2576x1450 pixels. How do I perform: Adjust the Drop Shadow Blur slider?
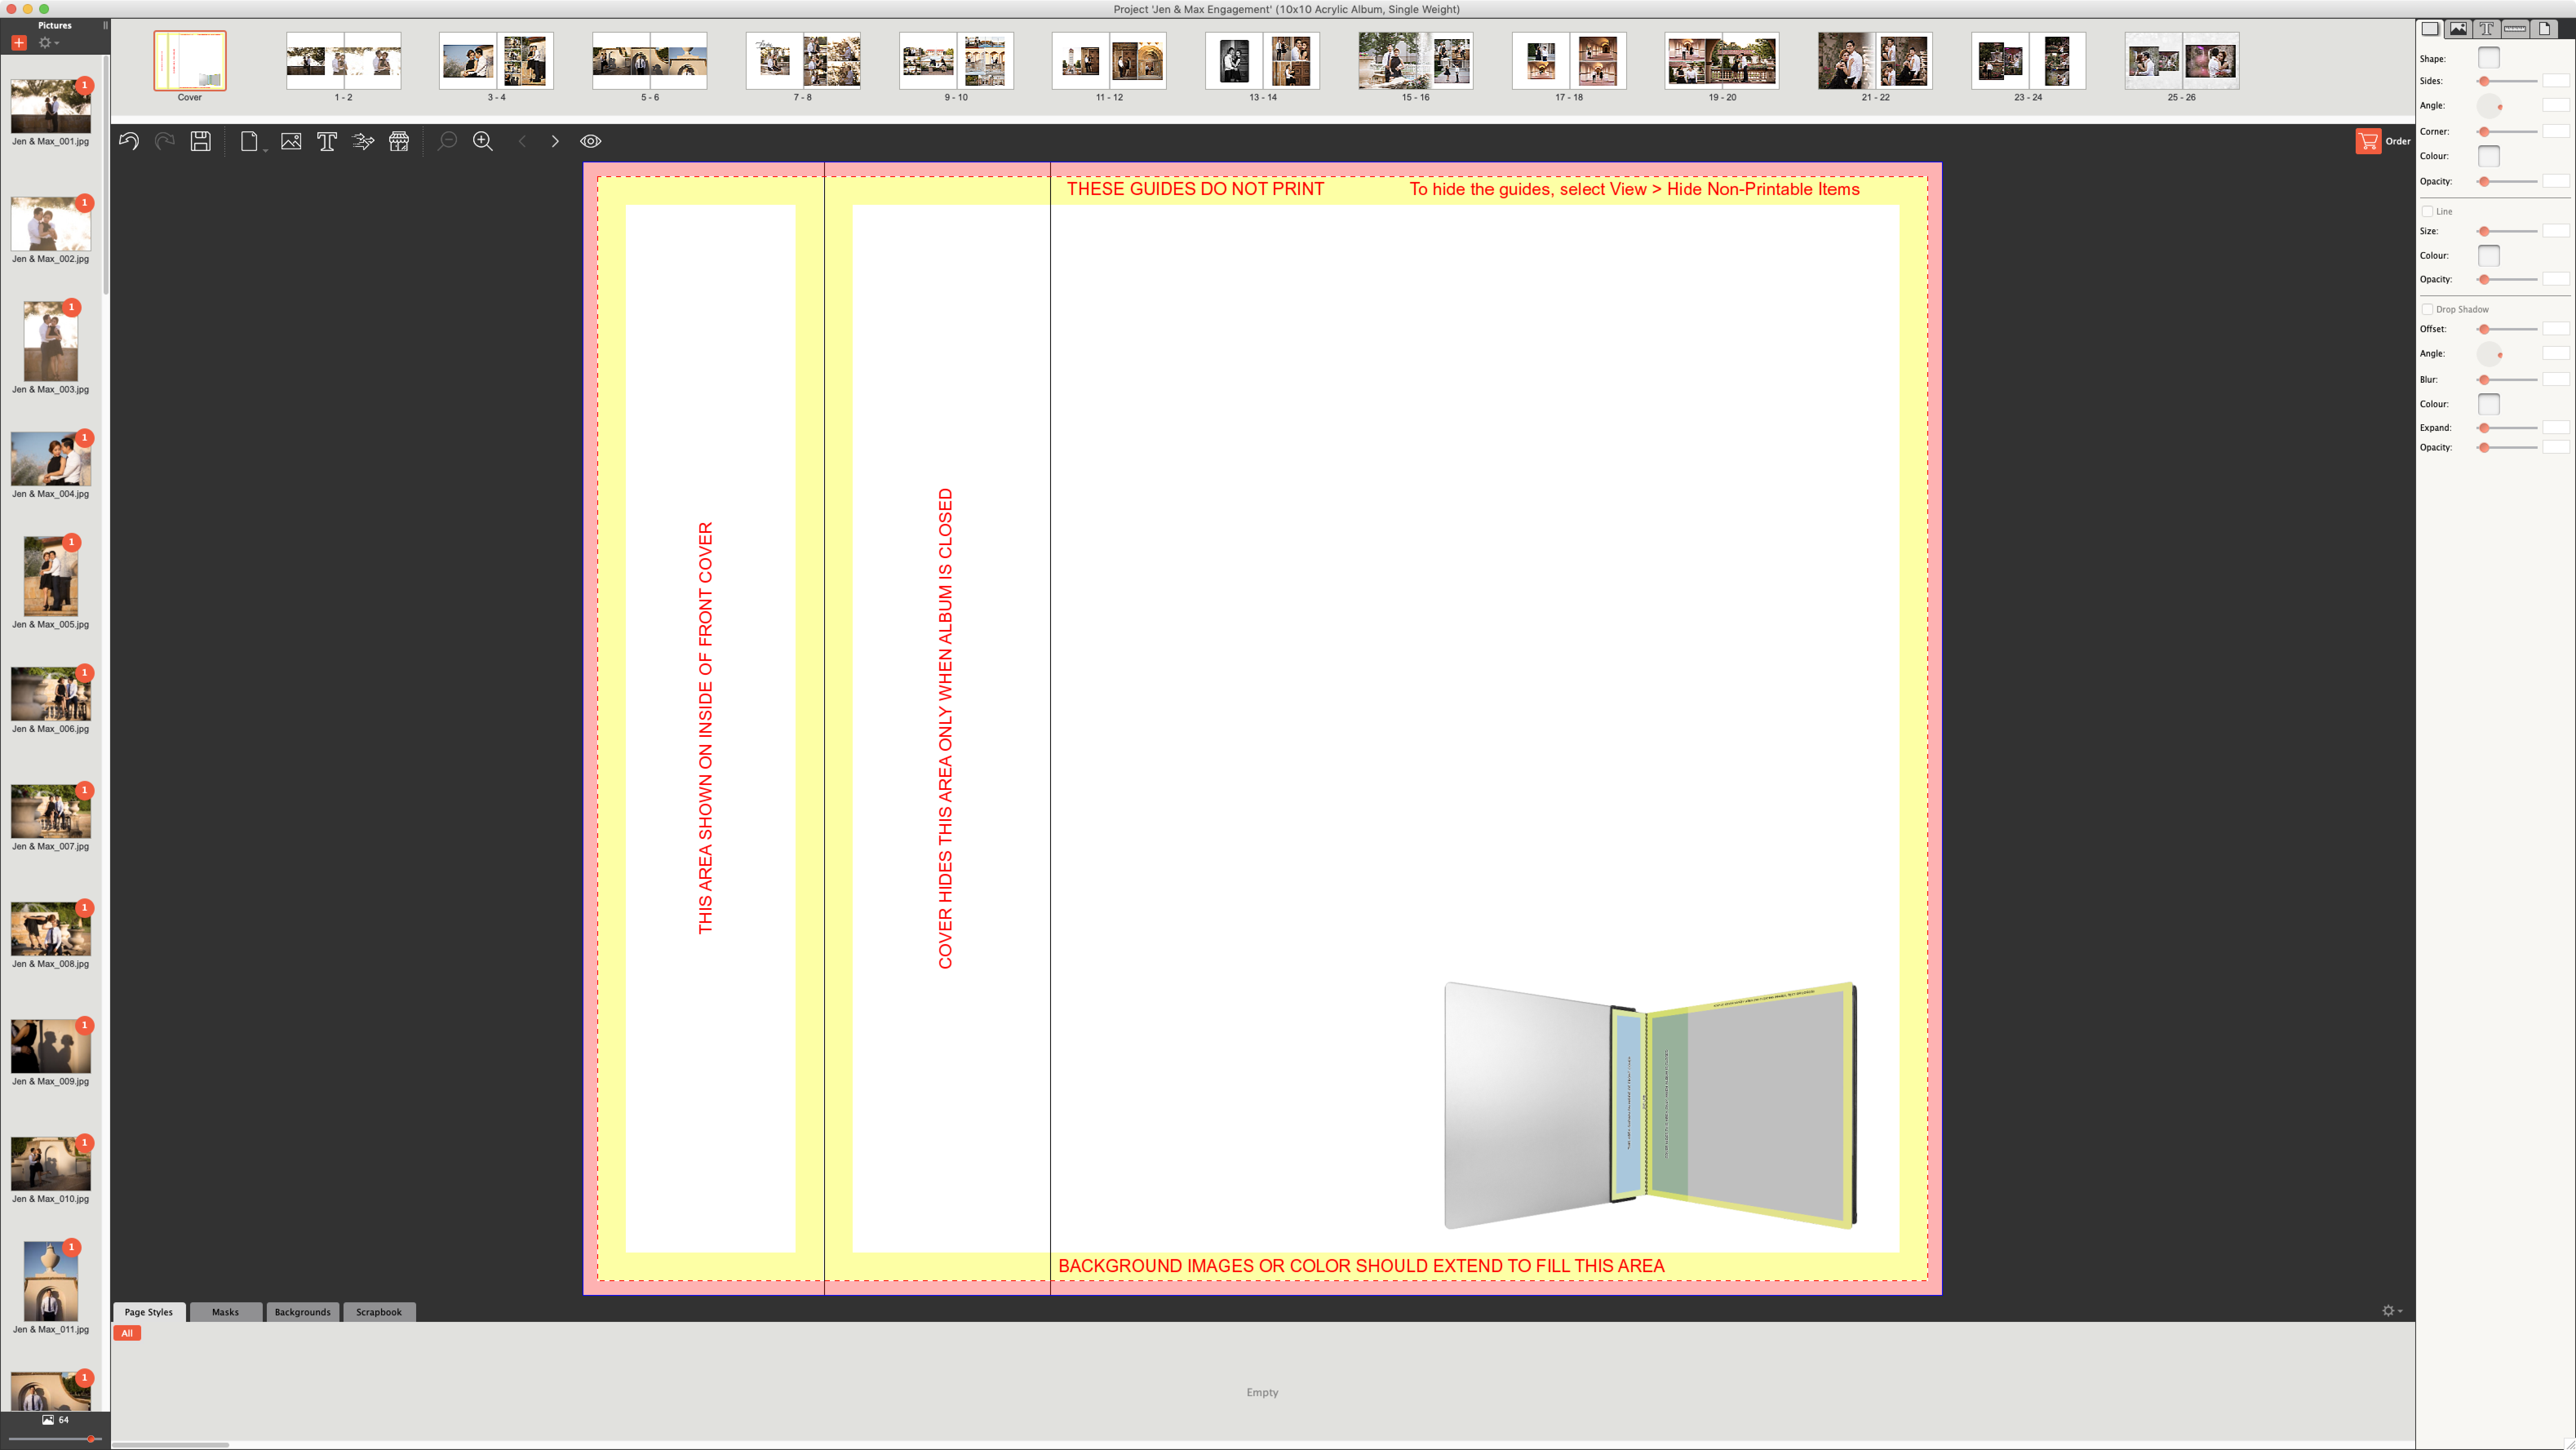tap(2507, 380)
